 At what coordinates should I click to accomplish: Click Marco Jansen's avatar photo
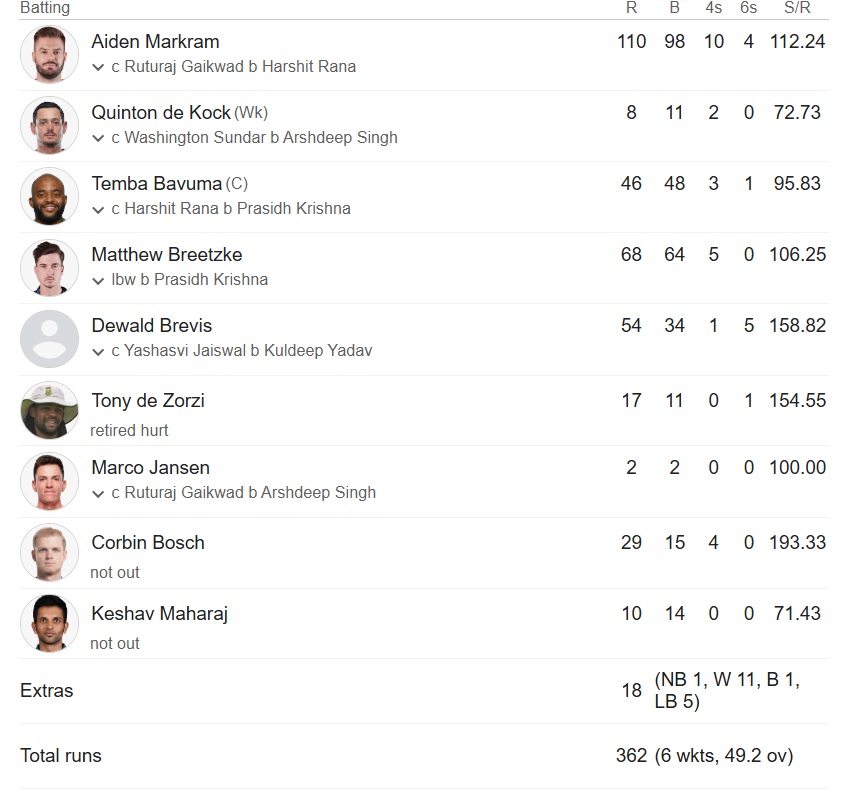(x=49, y=481)
